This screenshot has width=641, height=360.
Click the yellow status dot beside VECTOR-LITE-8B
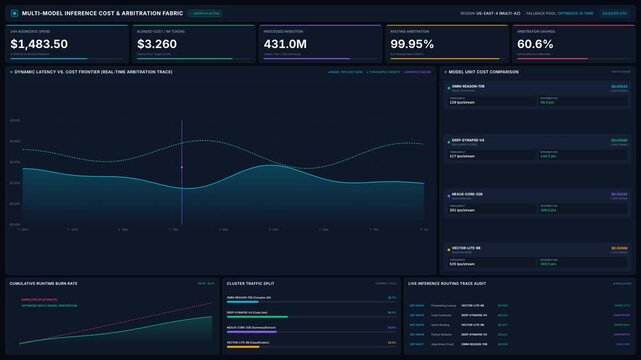449,250
